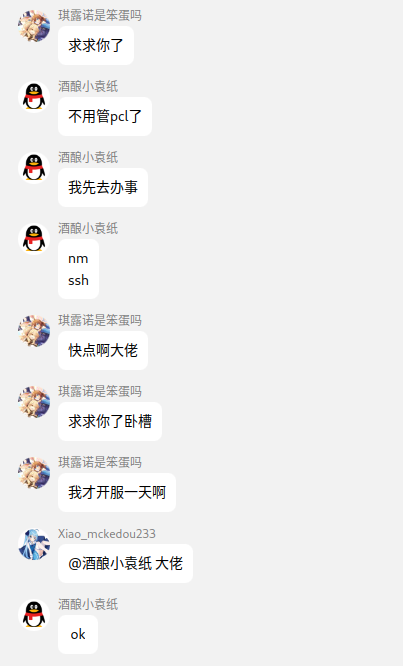Select the "@酒酿小袁纸 大佬" message bubble
The width and height of the screenshot is (403, 666).
pos(125,563)
